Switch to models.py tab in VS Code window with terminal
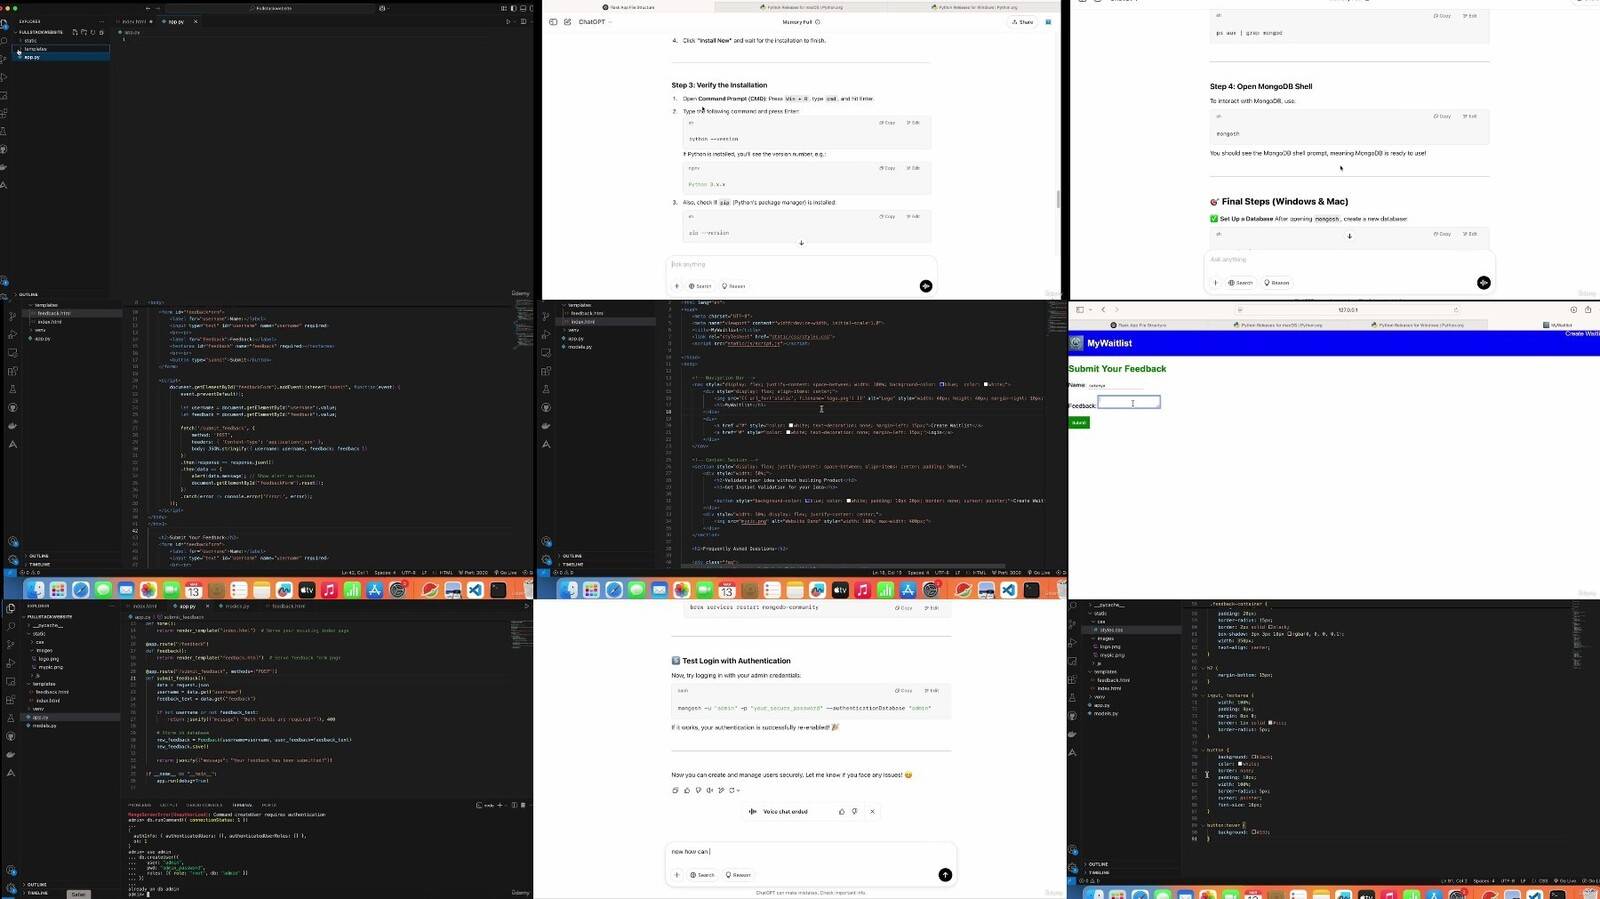Image resolution: width=1600 pixels, height=899 pixels. 237,606
